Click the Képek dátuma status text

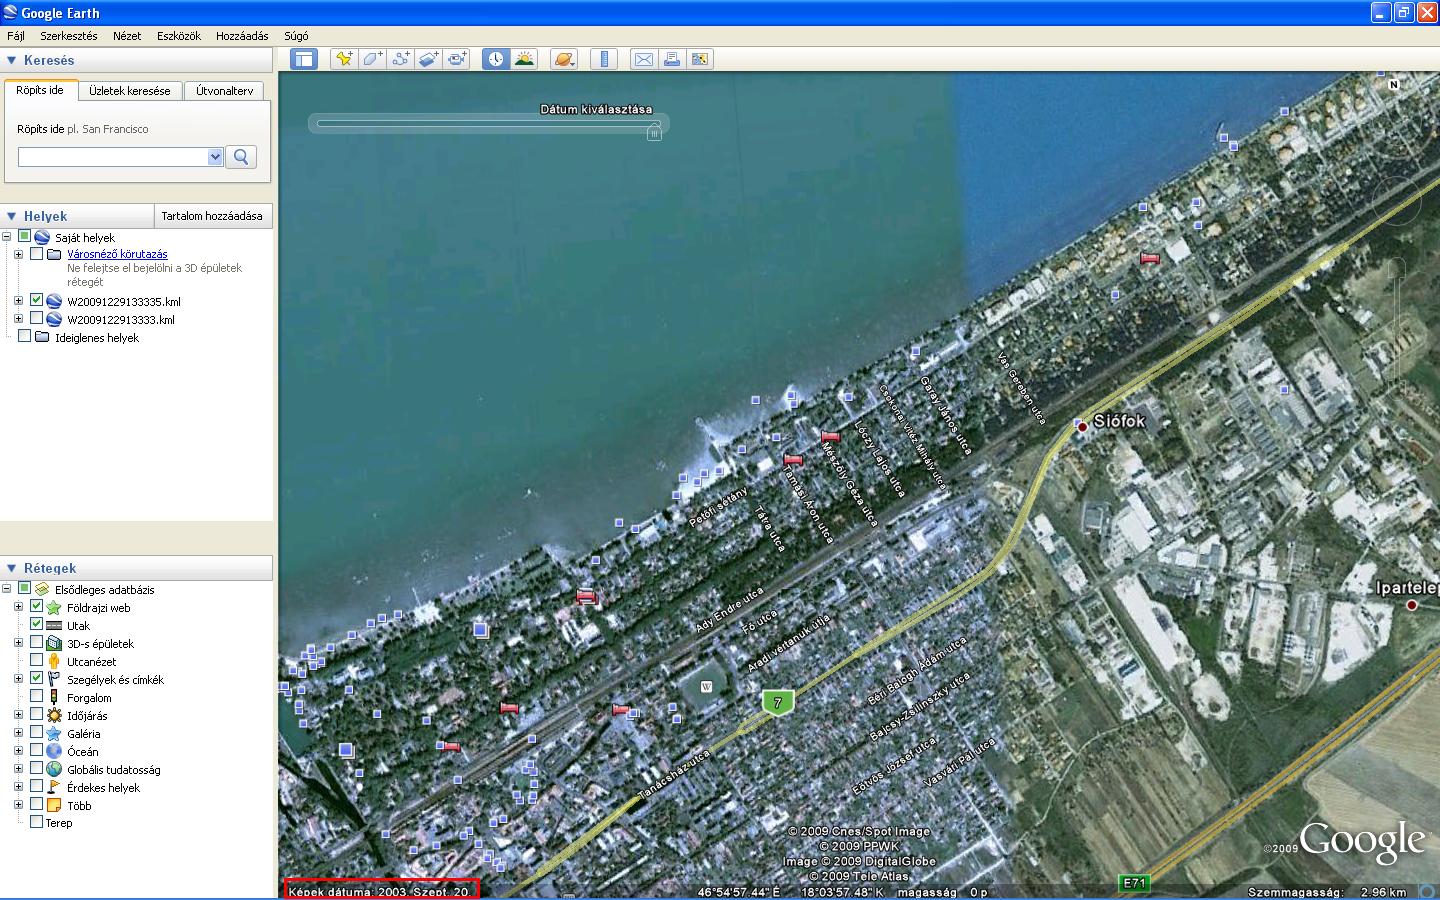pos(380,891)
